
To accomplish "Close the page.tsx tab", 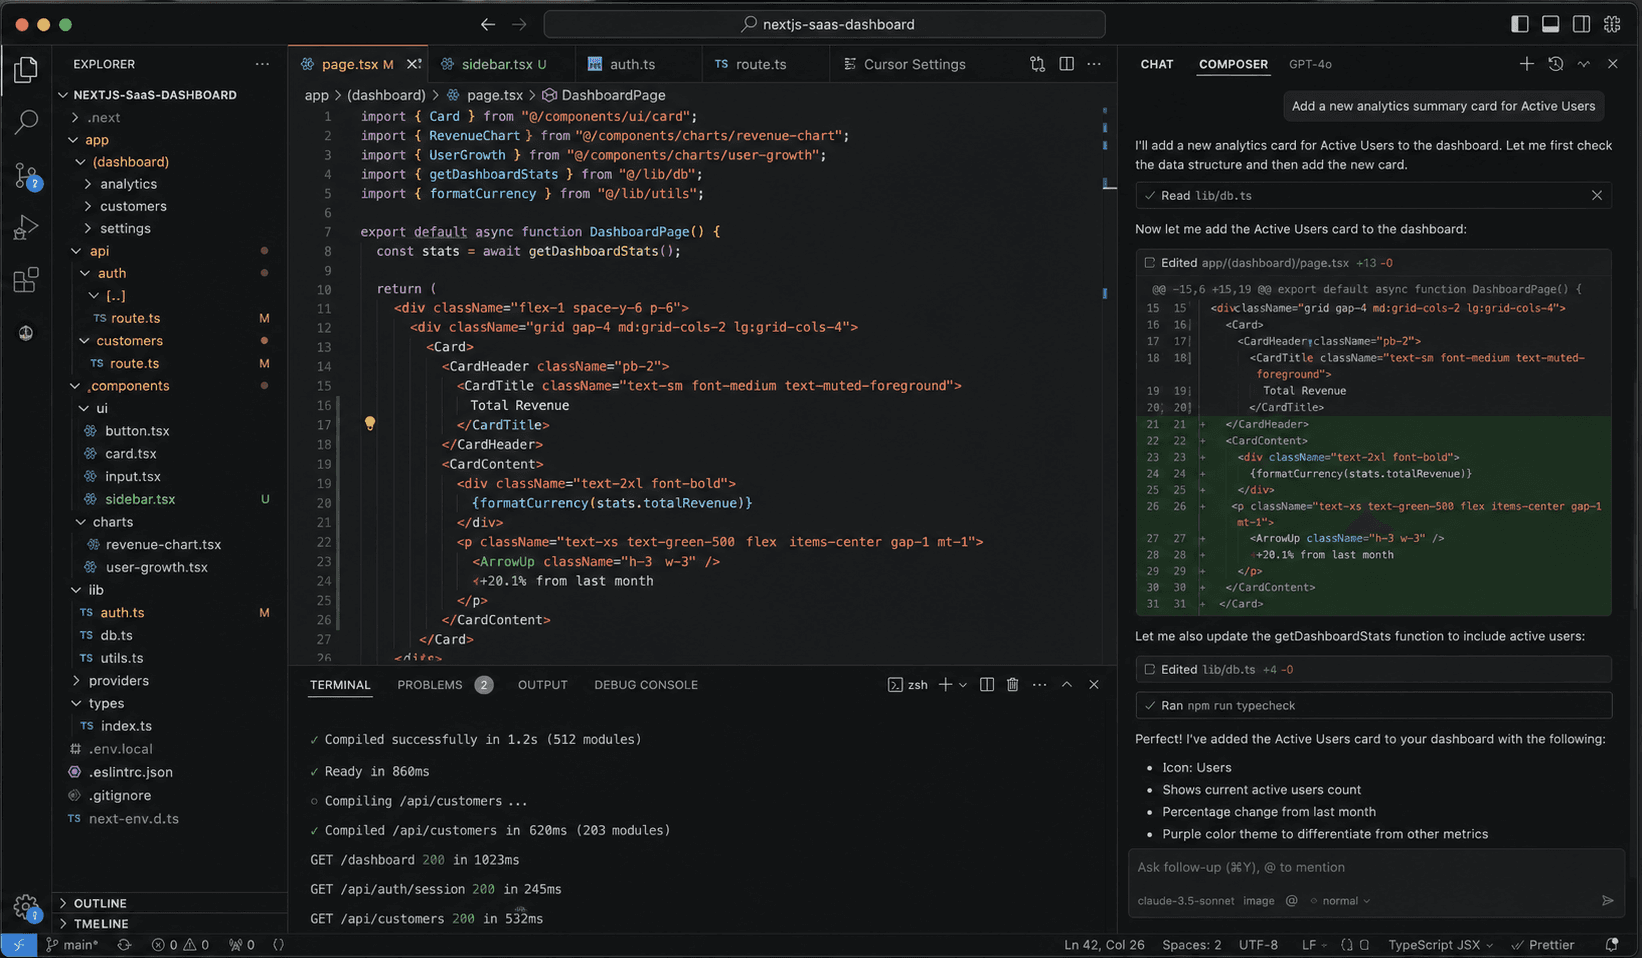I will (x=413, y=64).
